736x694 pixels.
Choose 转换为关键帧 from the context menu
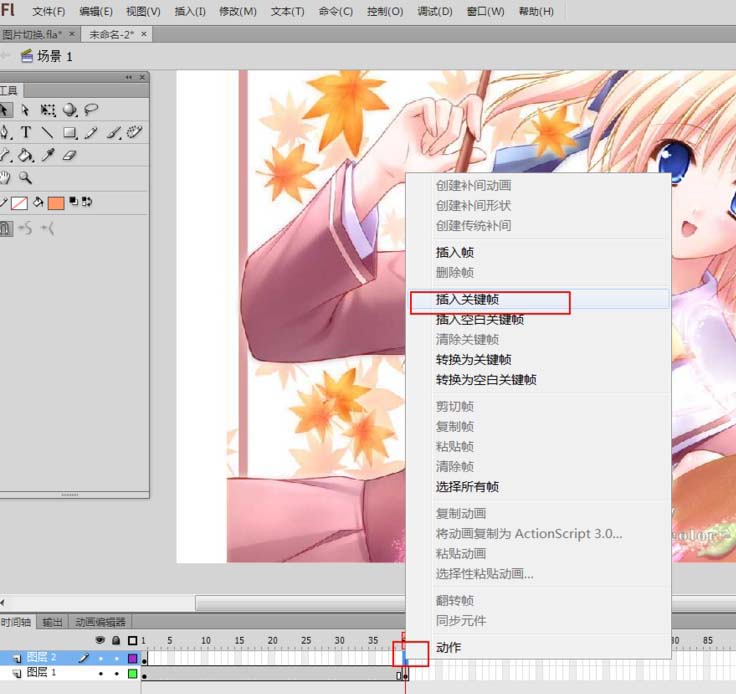[538, 360]
